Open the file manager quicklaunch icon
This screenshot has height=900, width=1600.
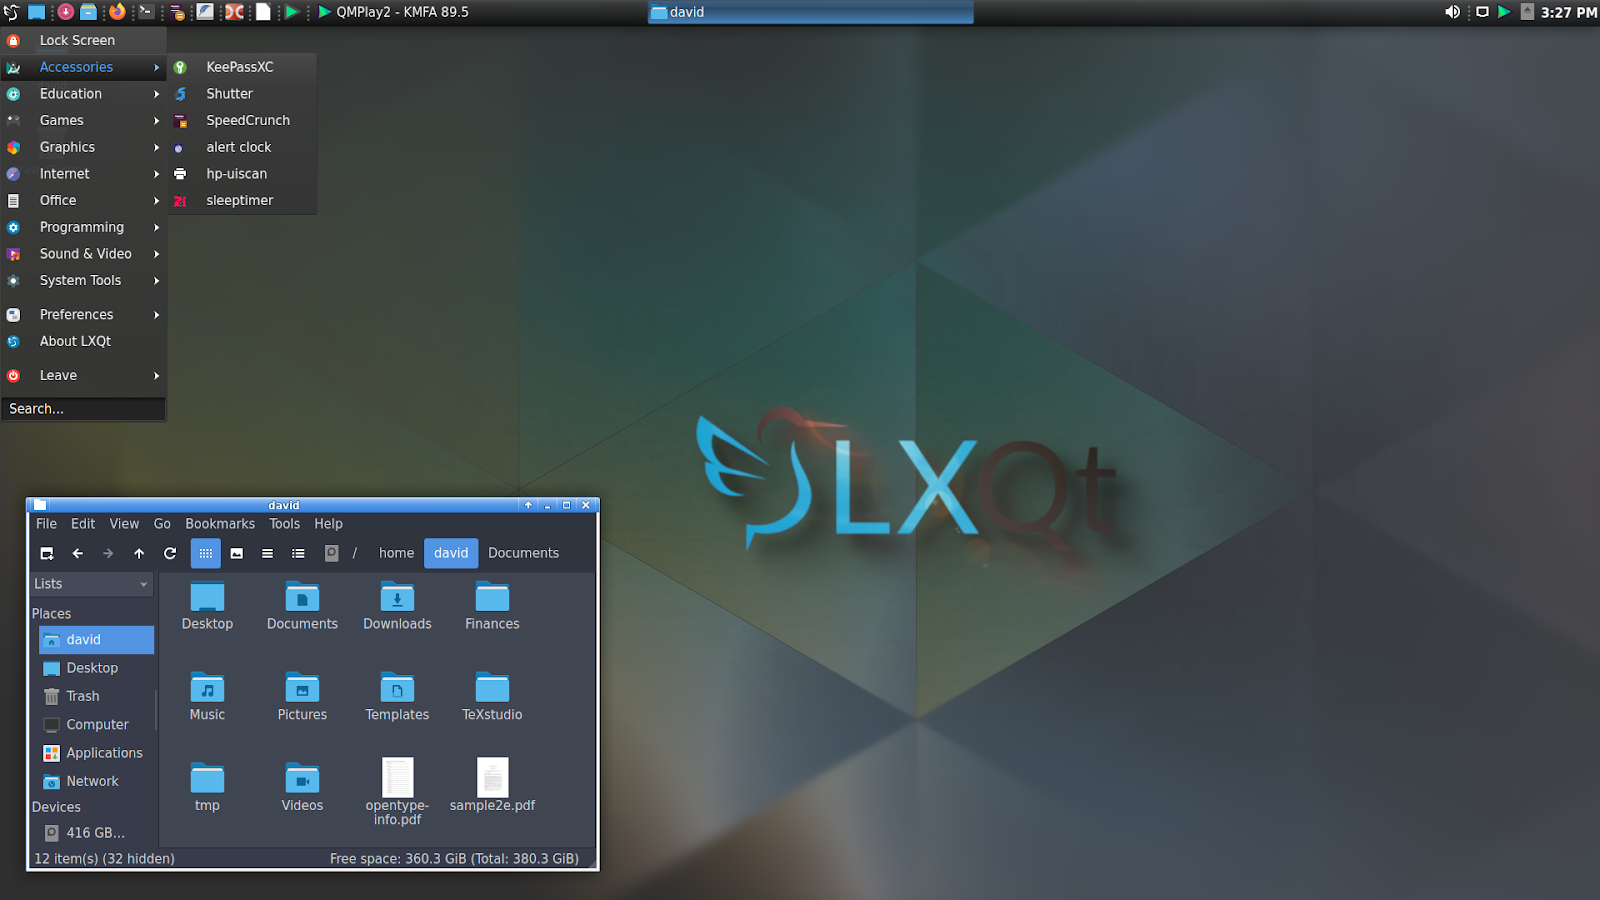[x=88, y=12]
